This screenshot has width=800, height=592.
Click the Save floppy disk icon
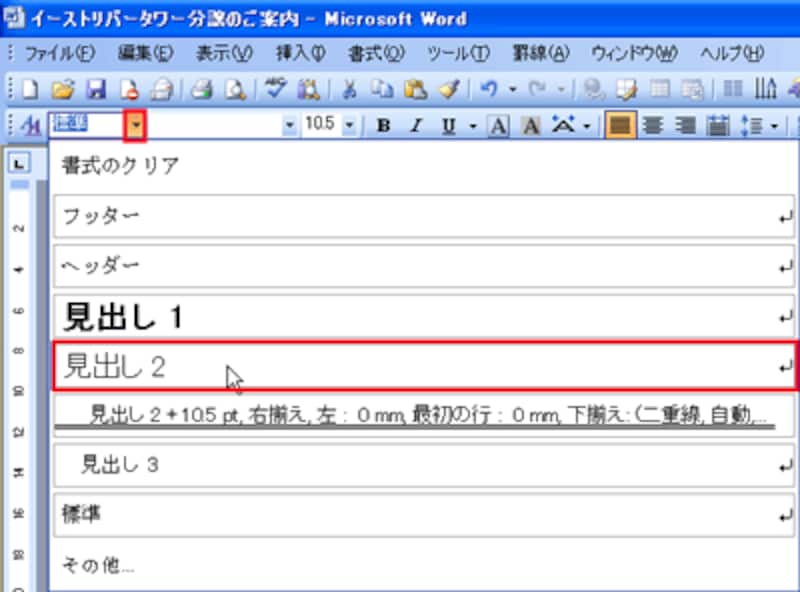[96, 90]
